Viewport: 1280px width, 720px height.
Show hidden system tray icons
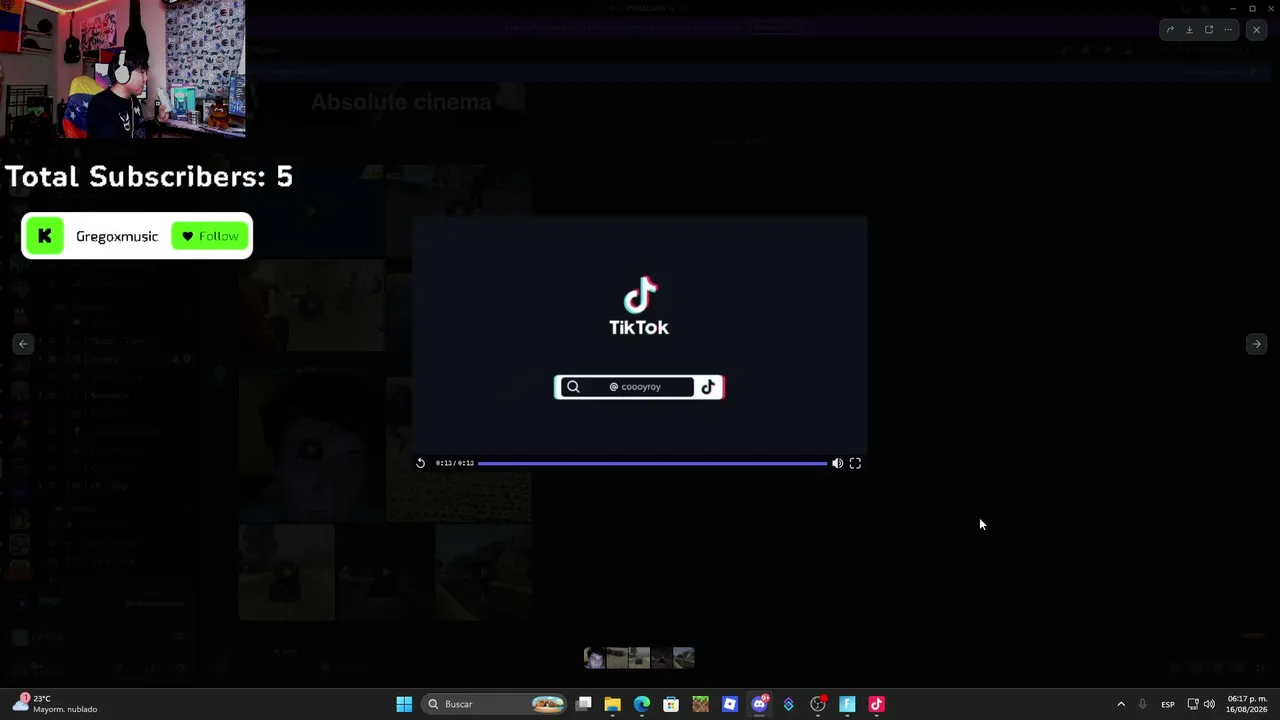[x=1121, y=704]
